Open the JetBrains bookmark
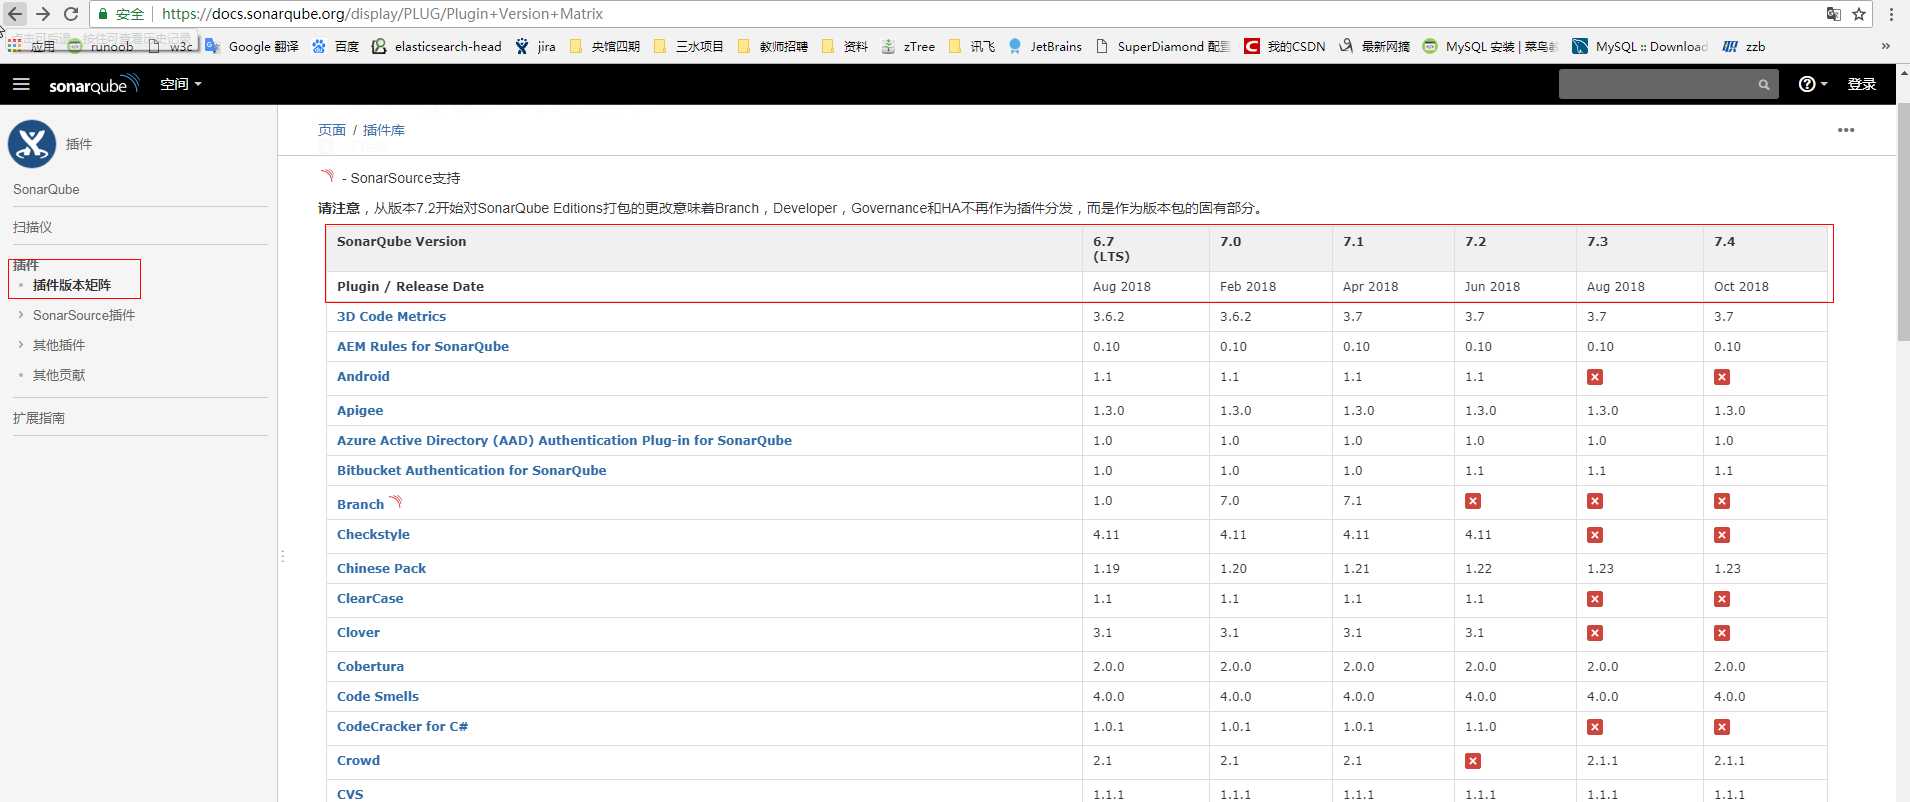The image size is (1910, 802). point(1045,46)
